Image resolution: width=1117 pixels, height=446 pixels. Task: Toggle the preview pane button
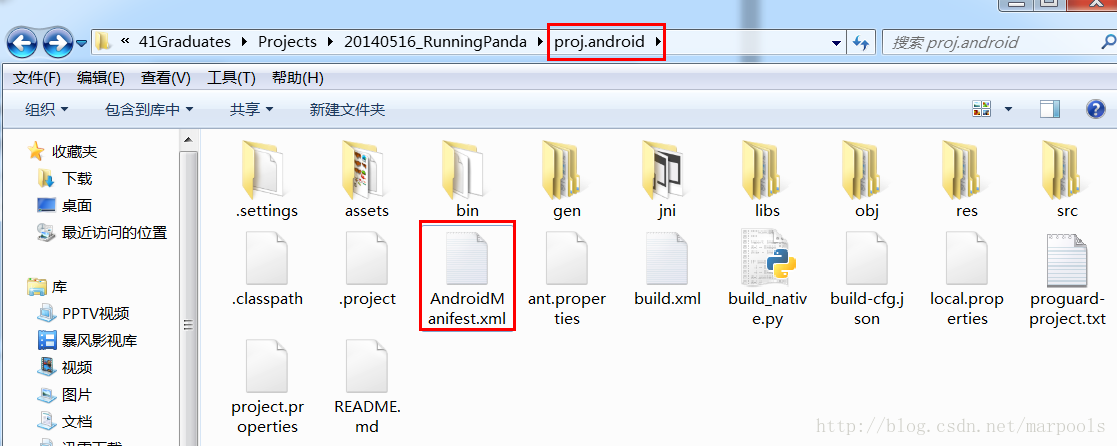1049,109
